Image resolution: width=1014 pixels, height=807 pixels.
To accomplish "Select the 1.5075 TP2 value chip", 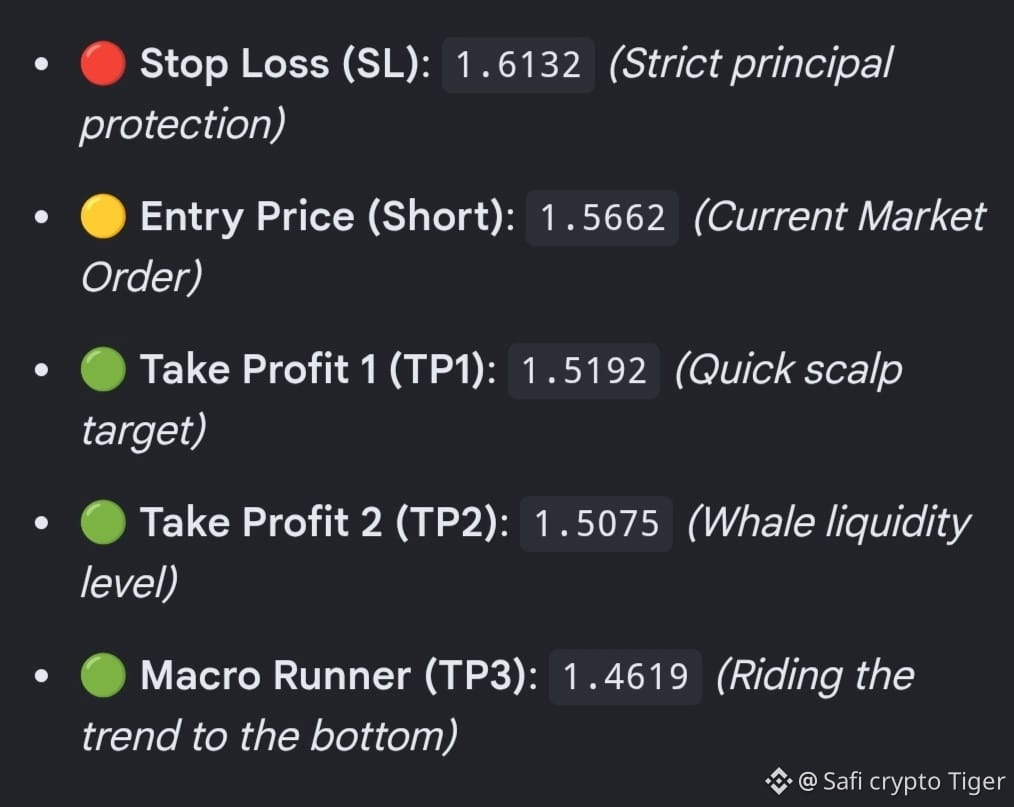I will (596, 523).
